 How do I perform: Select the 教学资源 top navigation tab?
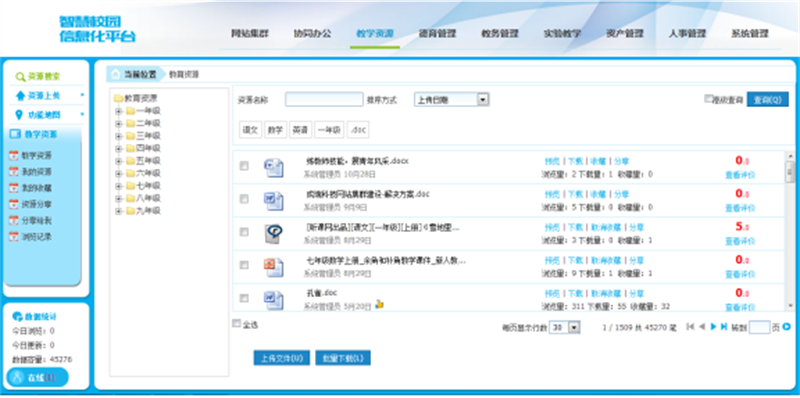pos(375,34)
